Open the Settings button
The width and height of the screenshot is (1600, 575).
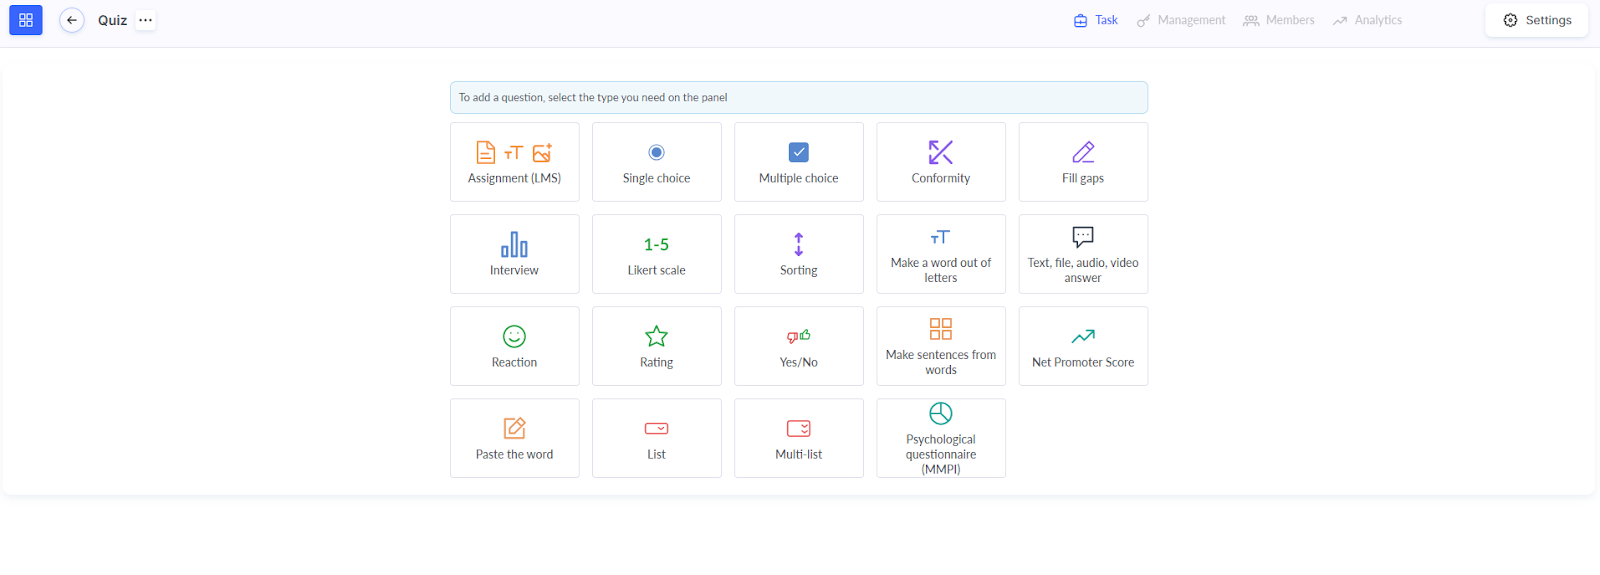1537,20
